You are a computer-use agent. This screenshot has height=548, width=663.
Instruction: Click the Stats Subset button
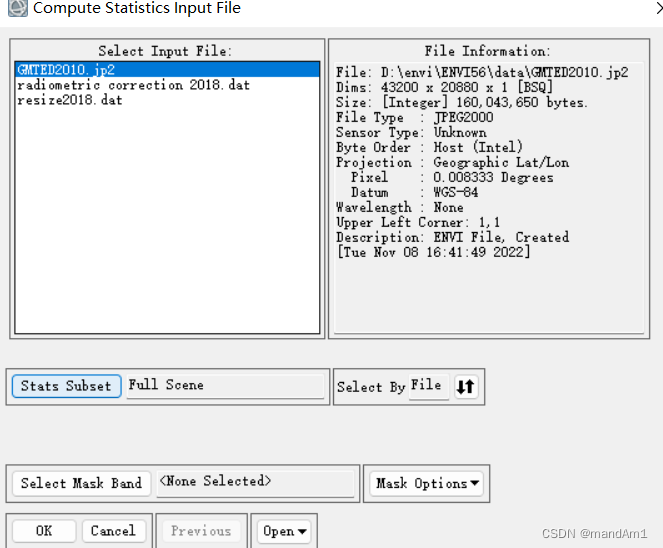[x=66, y=386]
